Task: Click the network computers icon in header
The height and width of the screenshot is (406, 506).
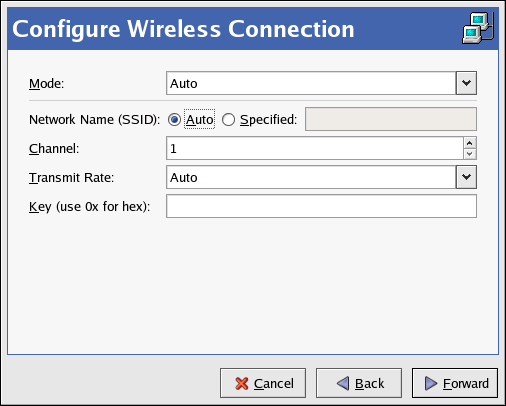Action: coord(478,28)
